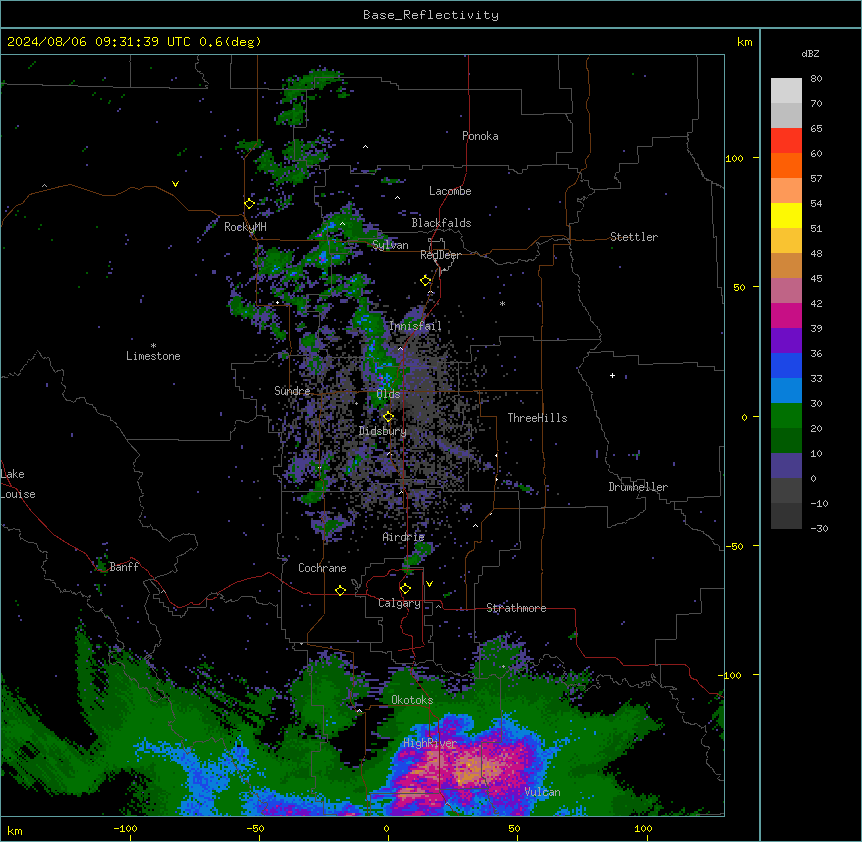Image resolution: width=862 pixels, height=842 pixels.
Task: Click the yellow diamond marker below RedDeer
Action: [x=426, y=281]
